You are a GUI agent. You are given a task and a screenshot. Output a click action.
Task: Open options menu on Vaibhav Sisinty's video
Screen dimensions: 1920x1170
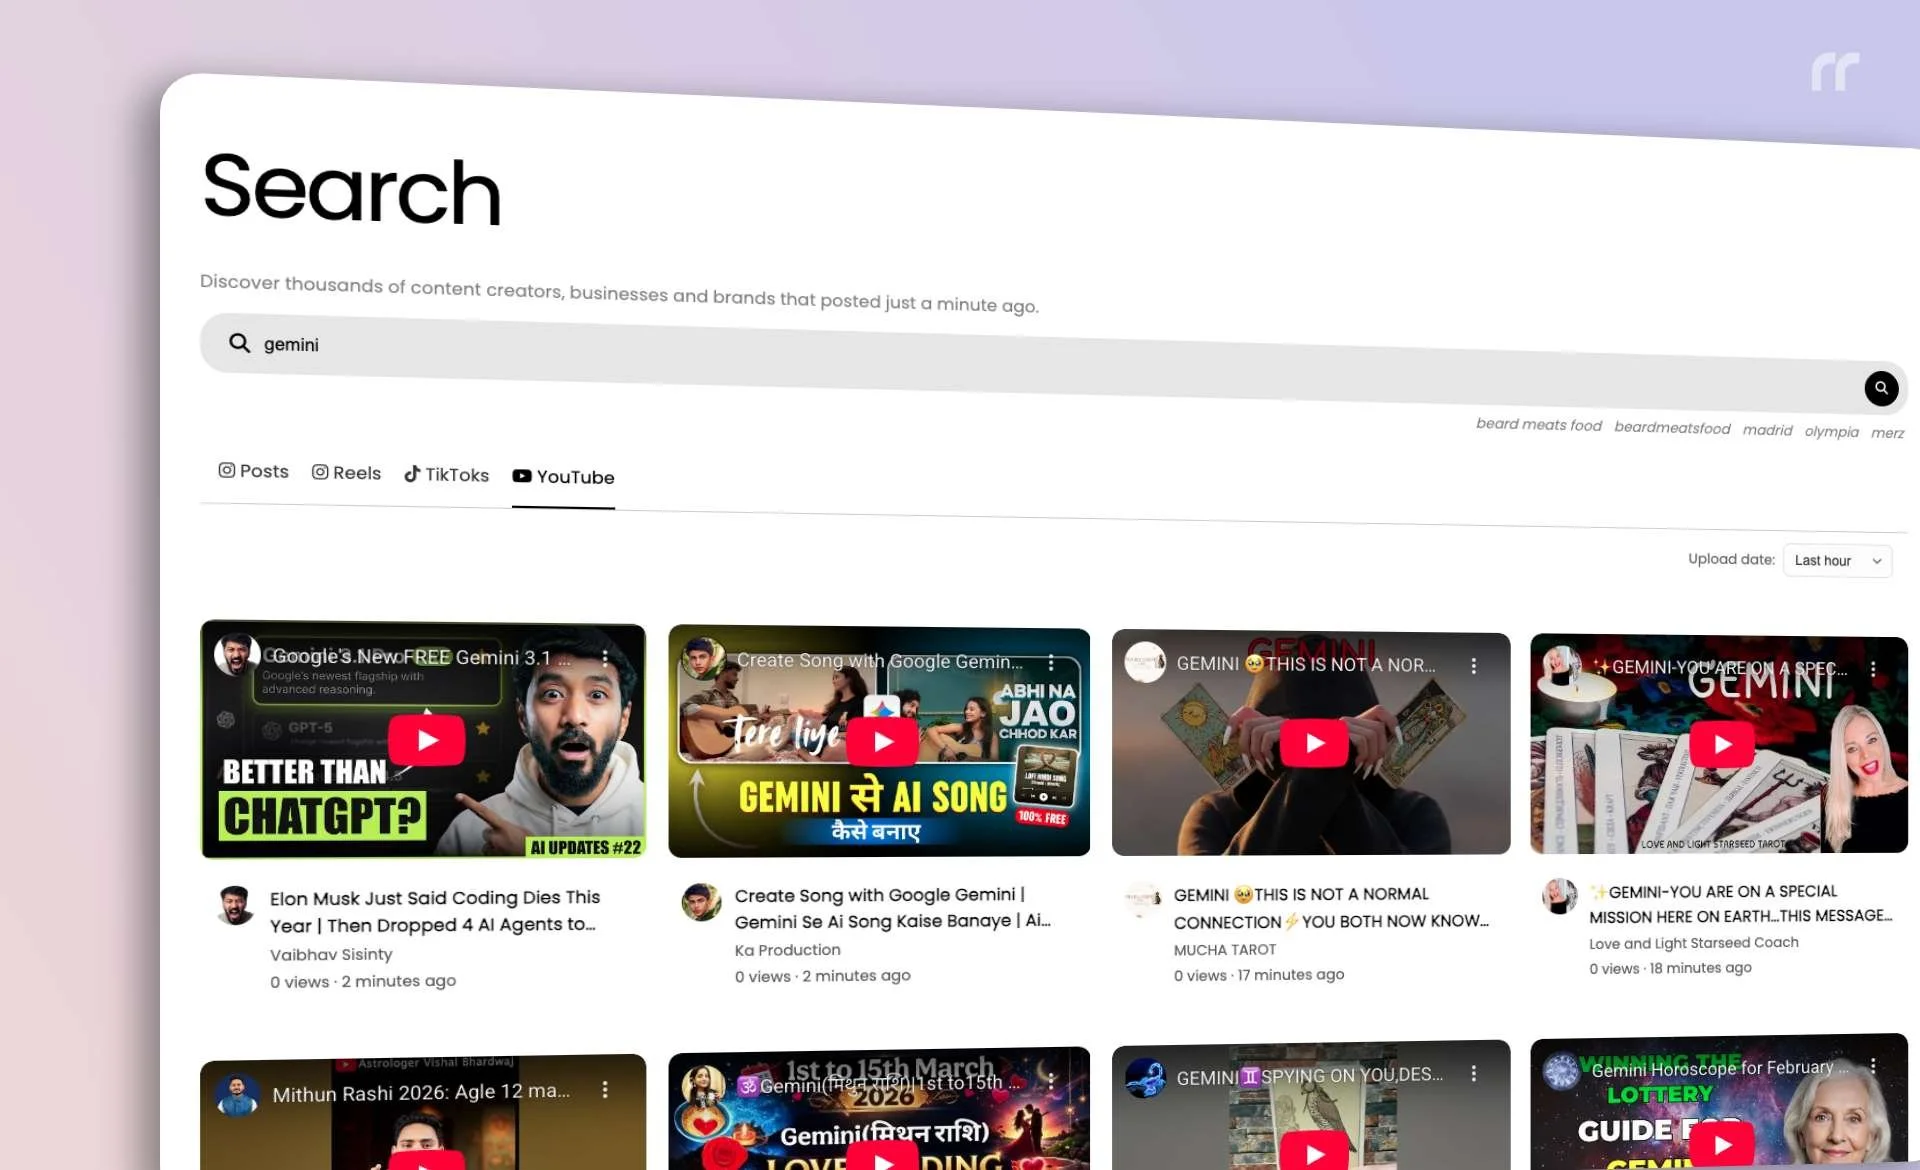point(606,659)
